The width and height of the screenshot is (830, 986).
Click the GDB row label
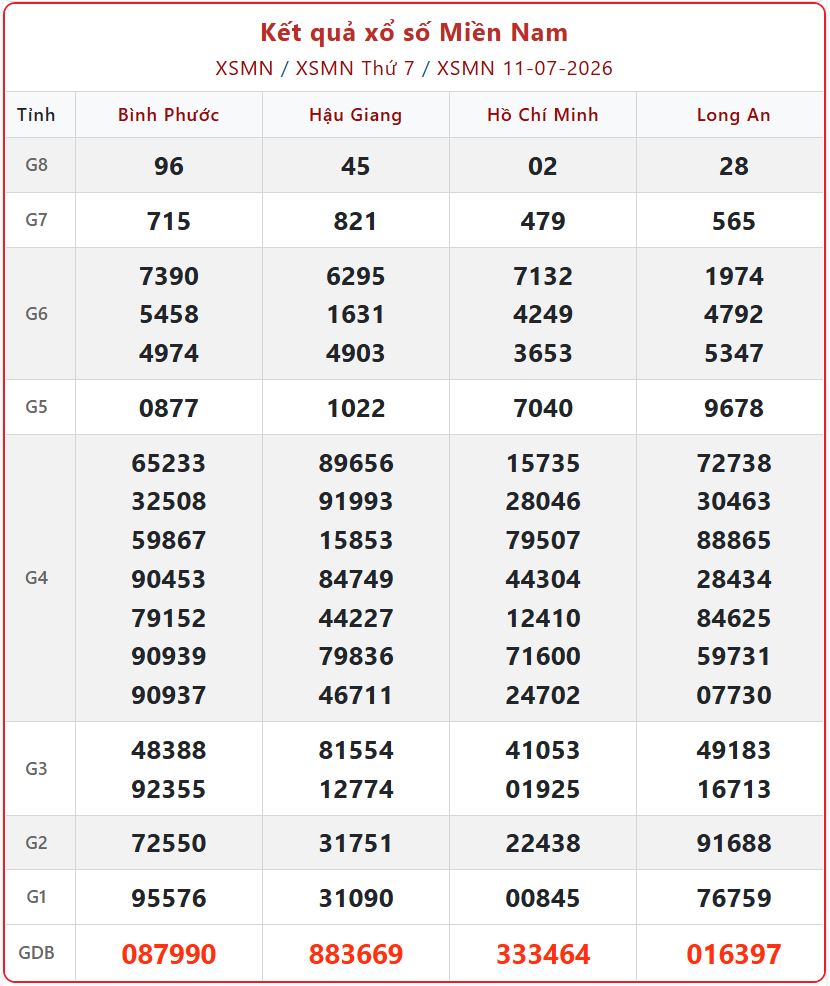point(36,953)
